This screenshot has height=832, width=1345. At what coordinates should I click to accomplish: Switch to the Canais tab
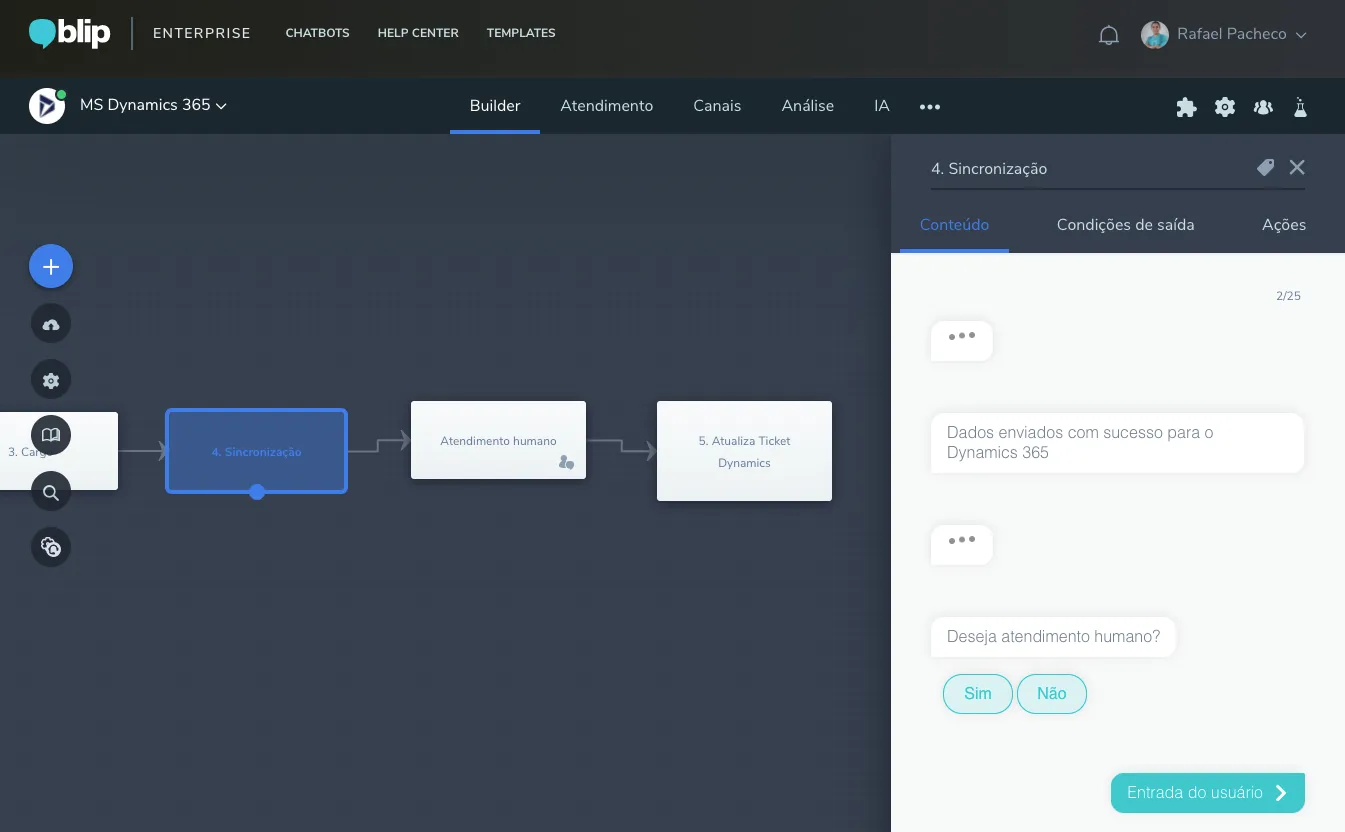[x=717, y=106]
